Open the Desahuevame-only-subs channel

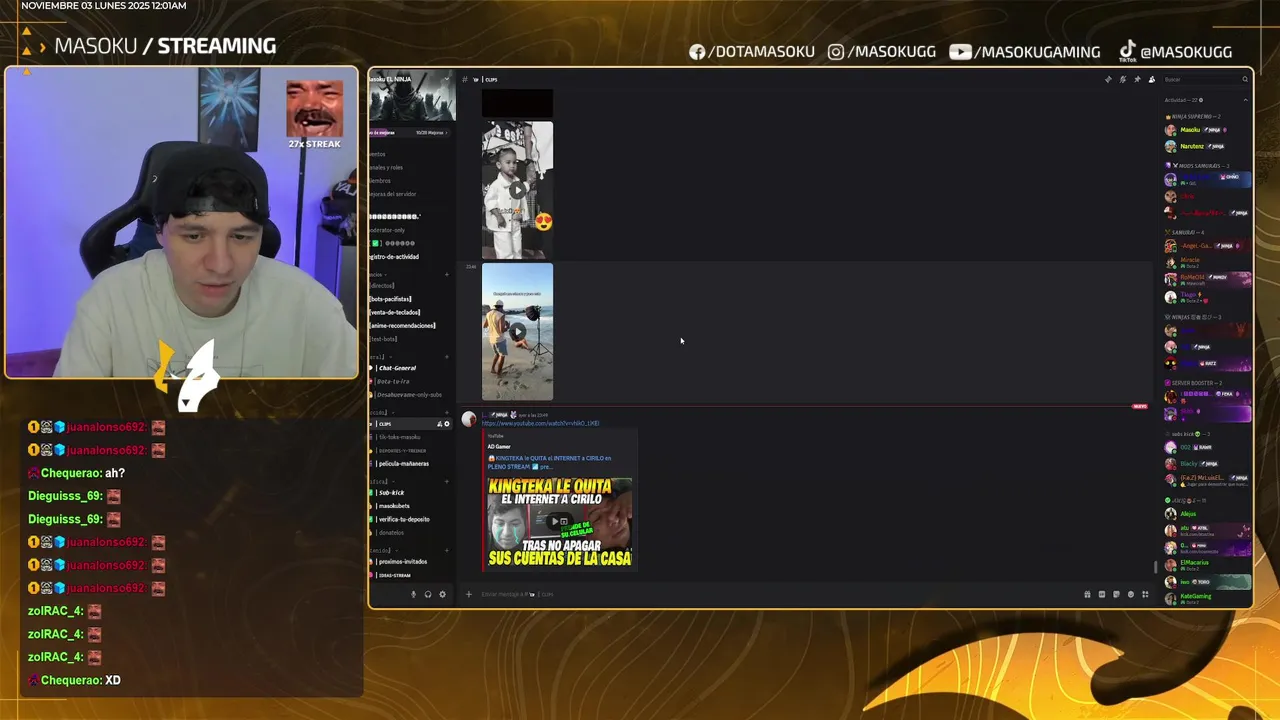pos(408,394)
